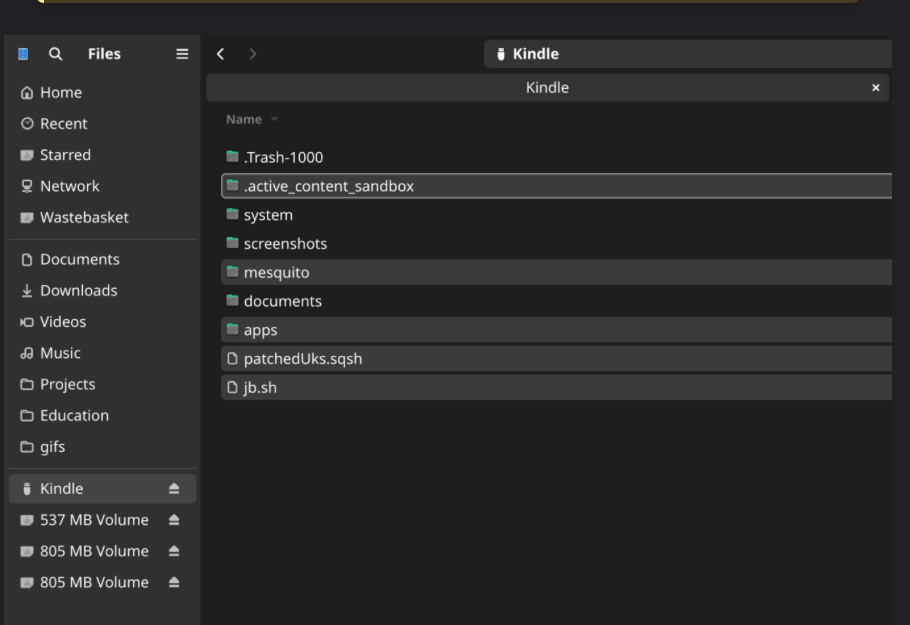
Task: Go to Home in the sidebar
Action: point(61,93)
